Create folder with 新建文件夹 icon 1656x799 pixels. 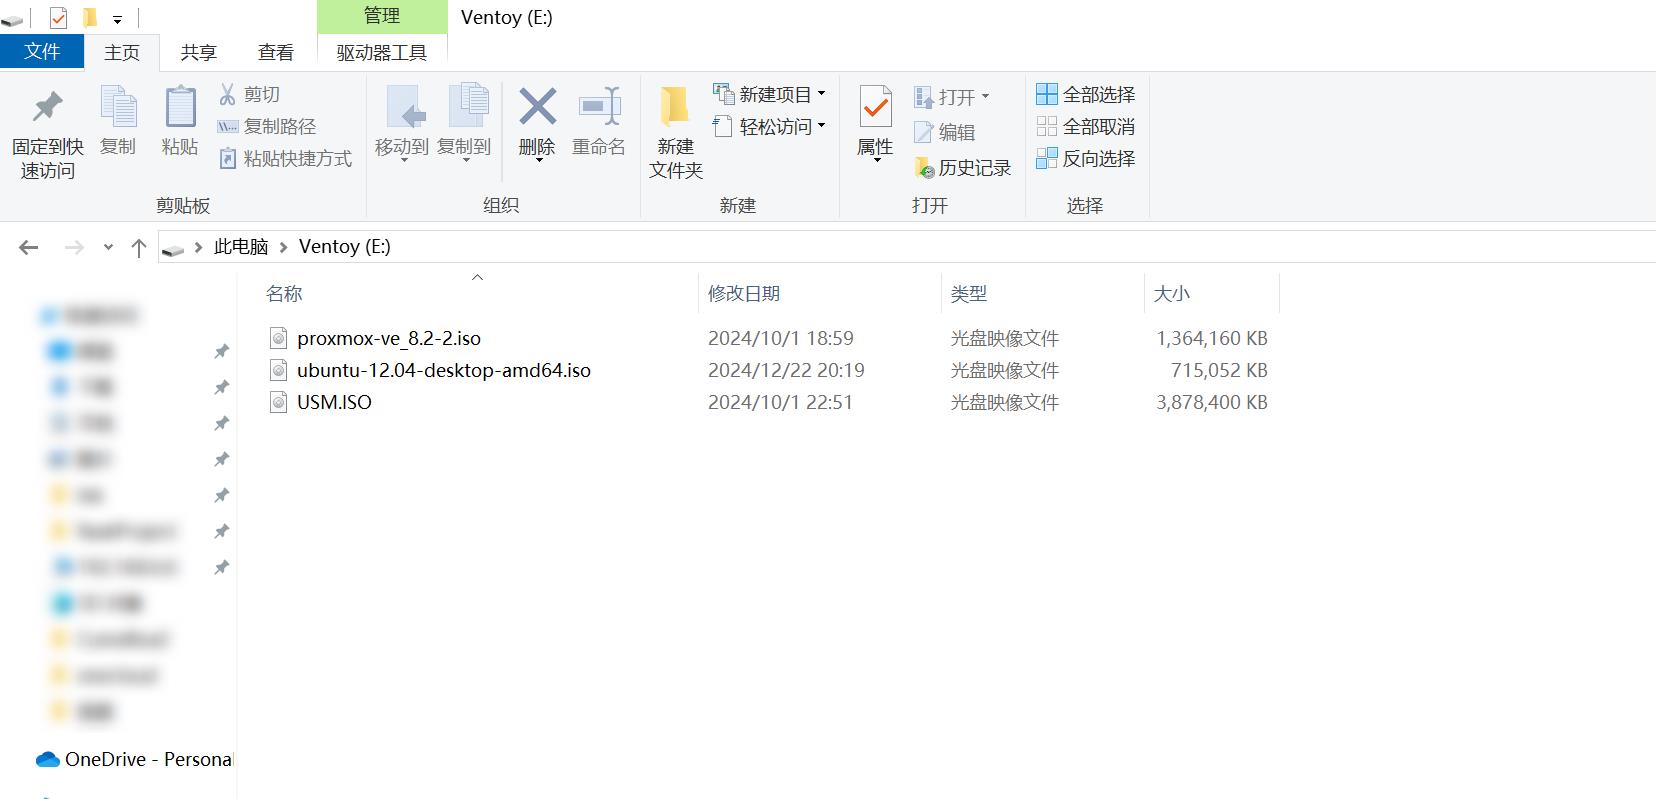click(675, 106)
